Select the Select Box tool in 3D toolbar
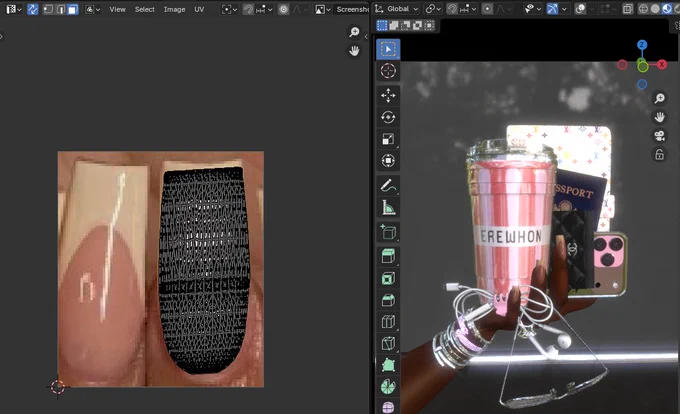The width and height of the screenshot is (680, 414). [388, 49]
